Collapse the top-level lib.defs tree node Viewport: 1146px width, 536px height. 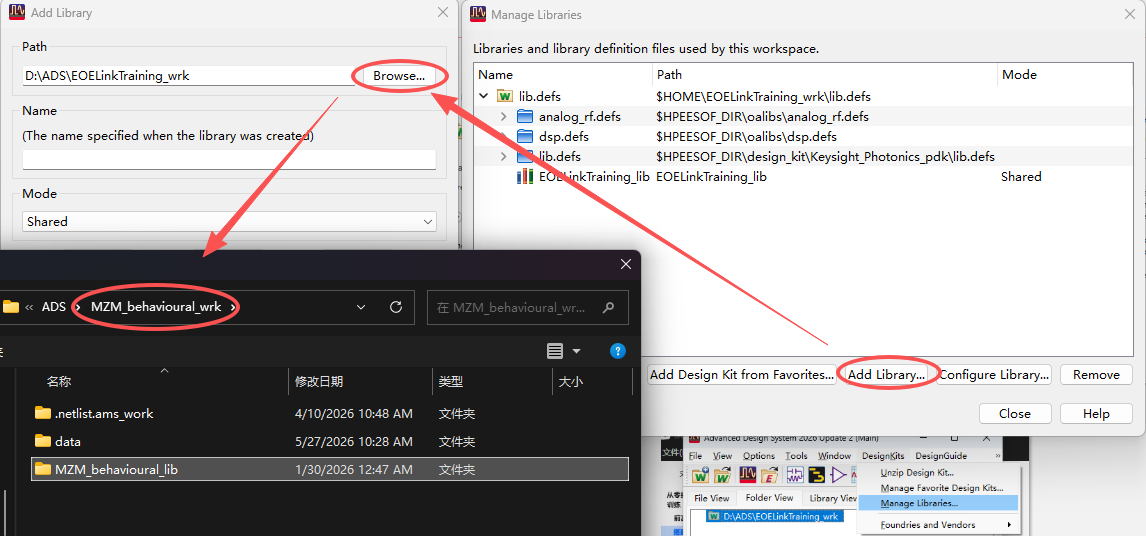(x=484, y=97)
